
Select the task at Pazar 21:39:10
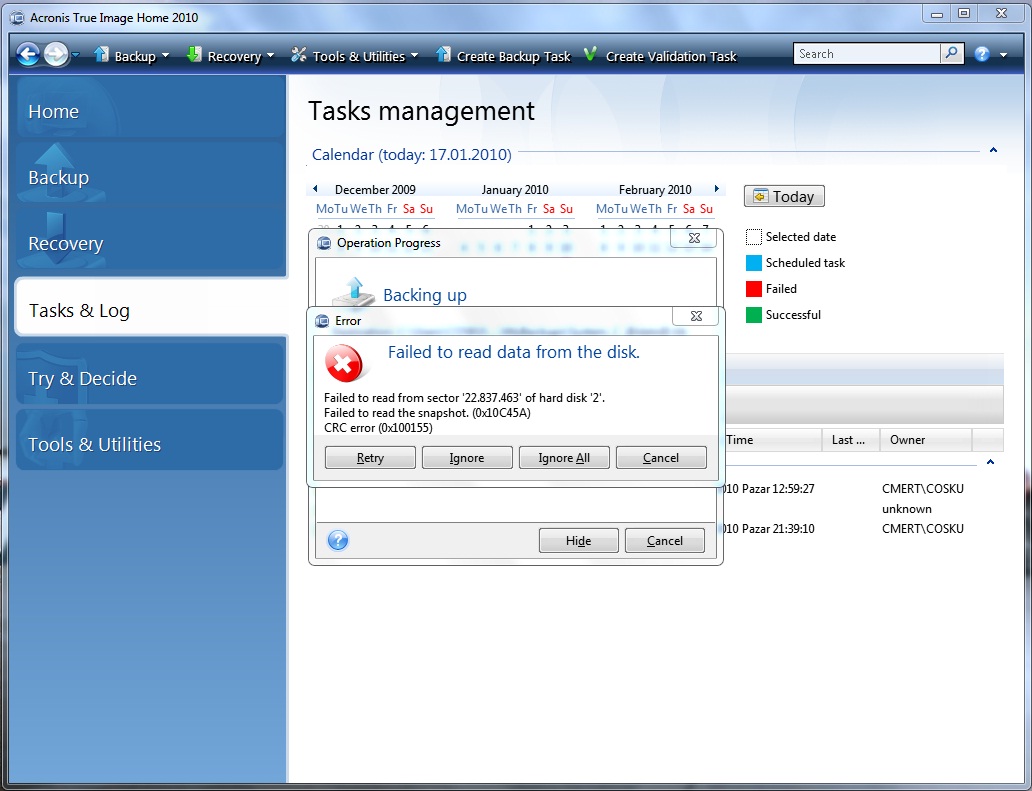(x=769, y=528)
